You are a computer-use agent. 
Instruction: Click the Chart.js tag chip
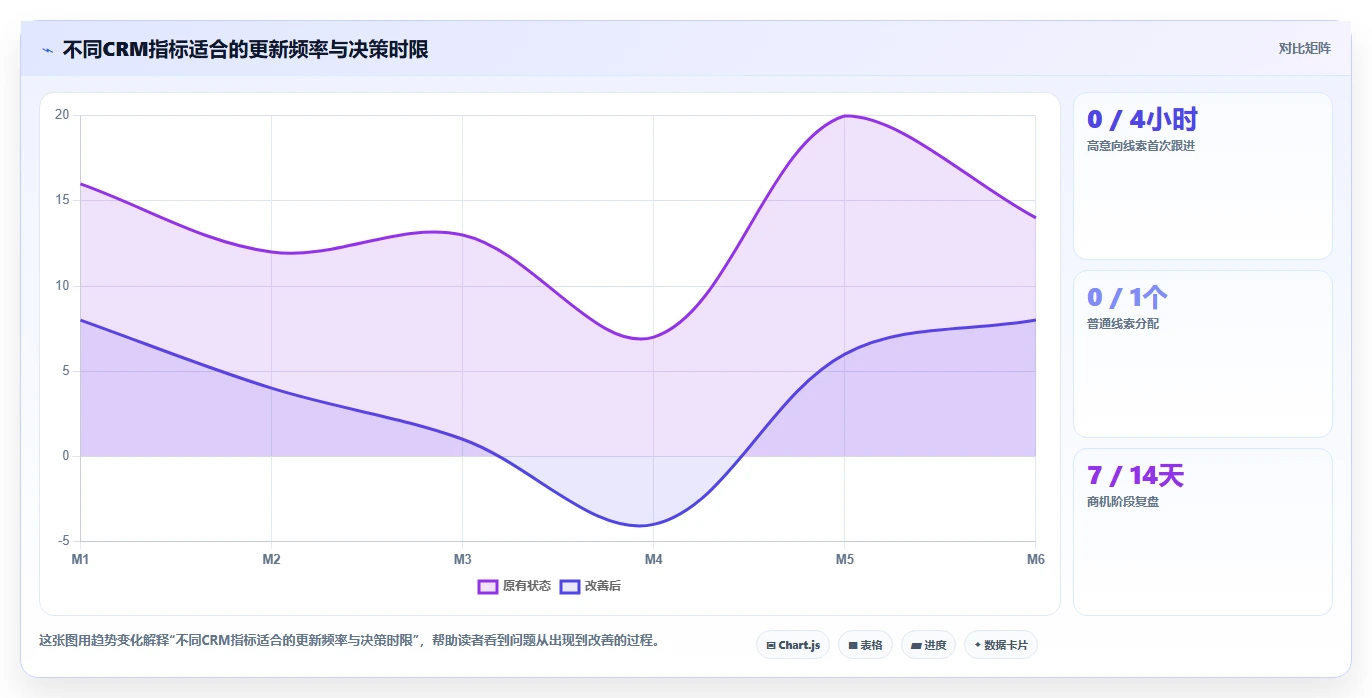[x=793, y=645]
